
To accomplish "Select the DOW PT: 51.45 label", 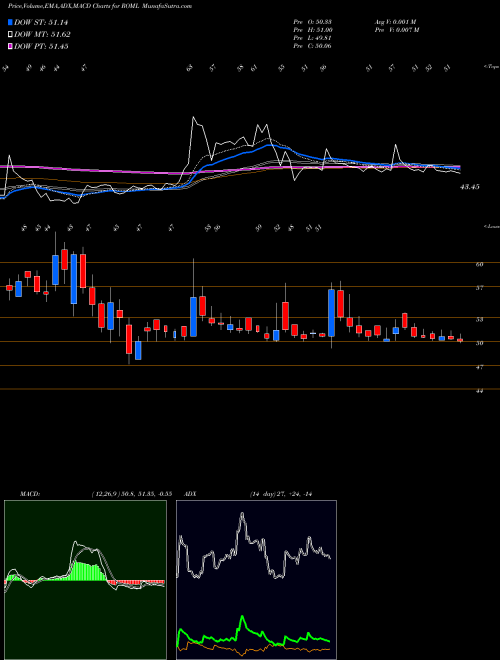I will coord(41,47).
